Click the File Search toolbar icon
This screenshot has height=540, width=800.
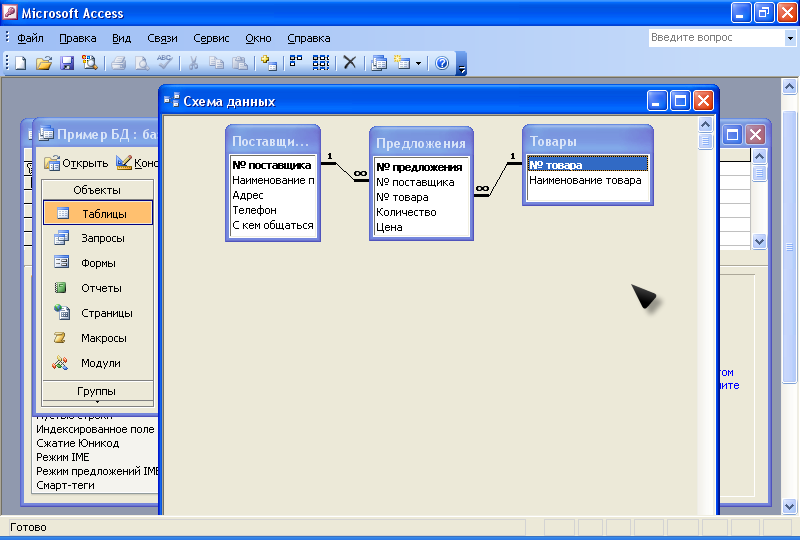(x=90, y=63)
